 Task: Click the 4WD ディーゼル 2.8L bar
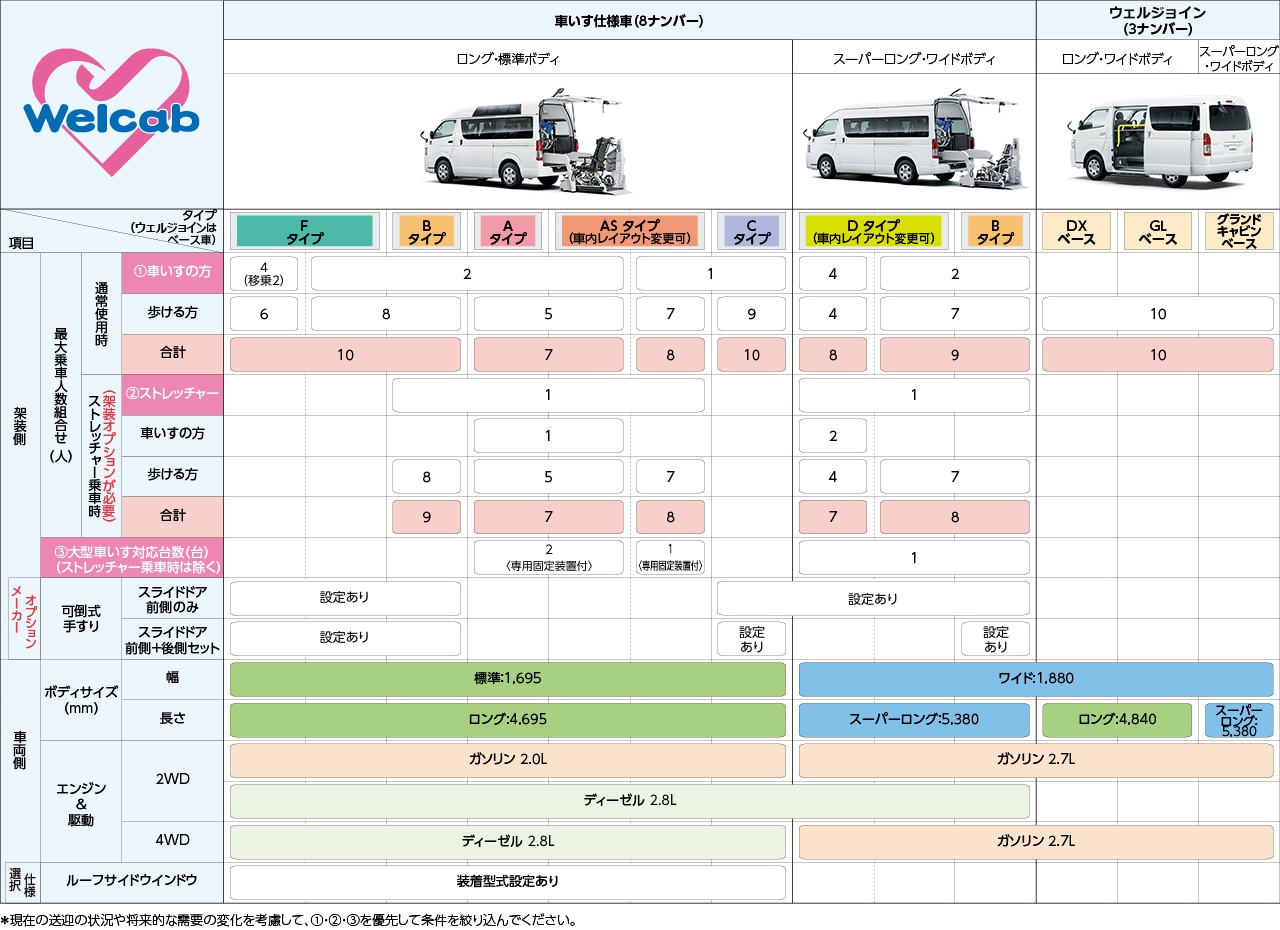[x=508, y=842]
